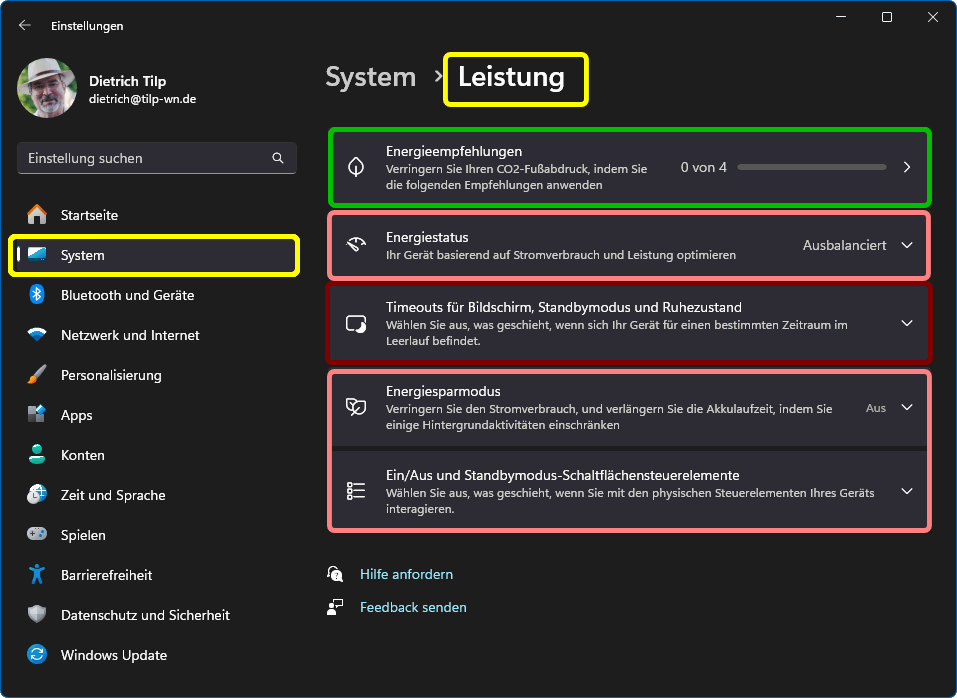
Task: Click the magnifier icon in the search box
Action: [x=278, y=158]
